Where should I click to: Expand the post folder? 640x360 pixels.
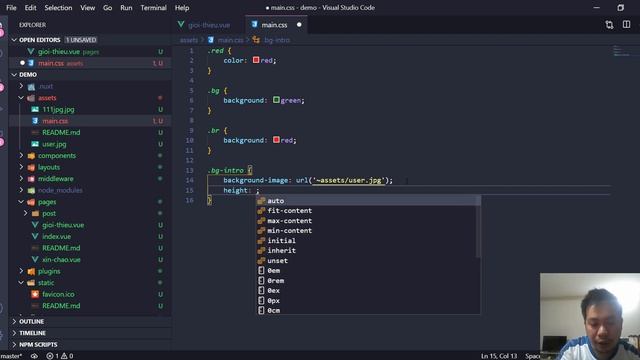coord(26,213)
